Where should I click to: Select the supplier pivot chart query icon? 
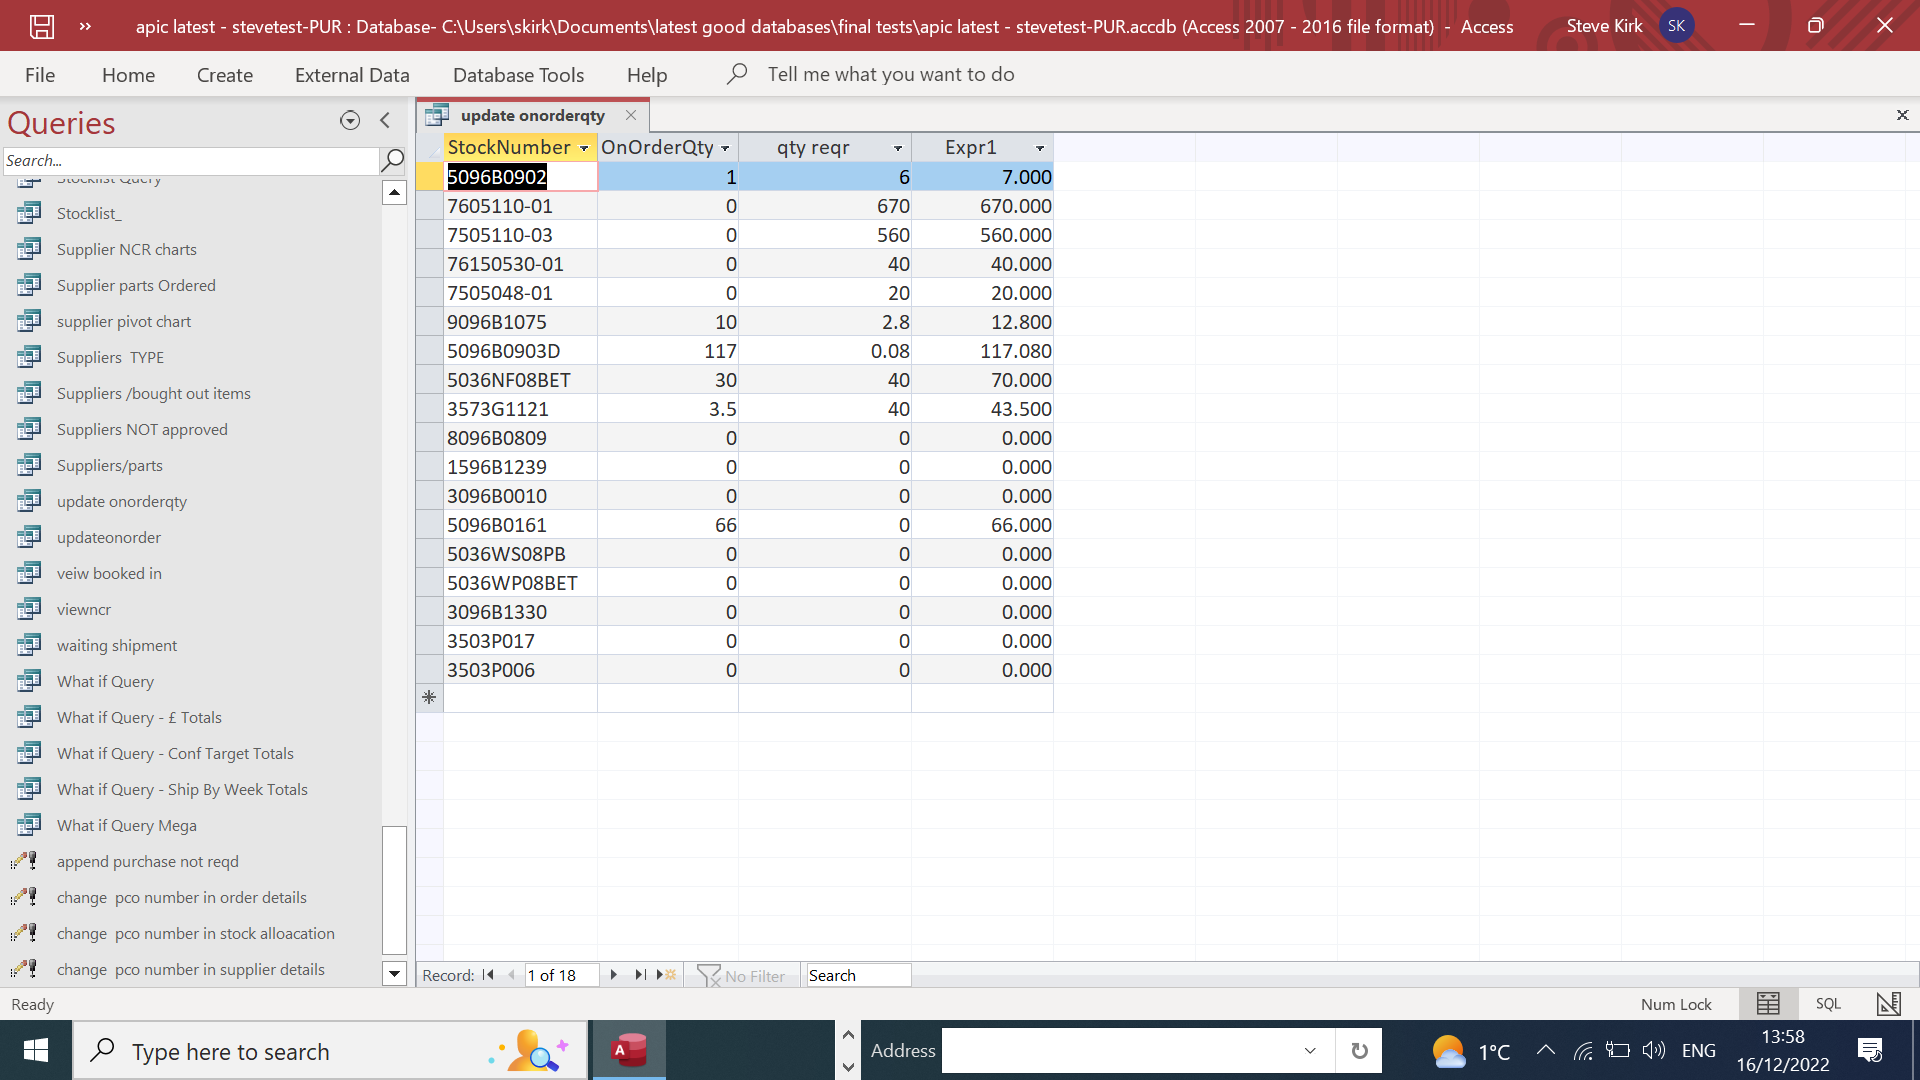pos(29,321)
